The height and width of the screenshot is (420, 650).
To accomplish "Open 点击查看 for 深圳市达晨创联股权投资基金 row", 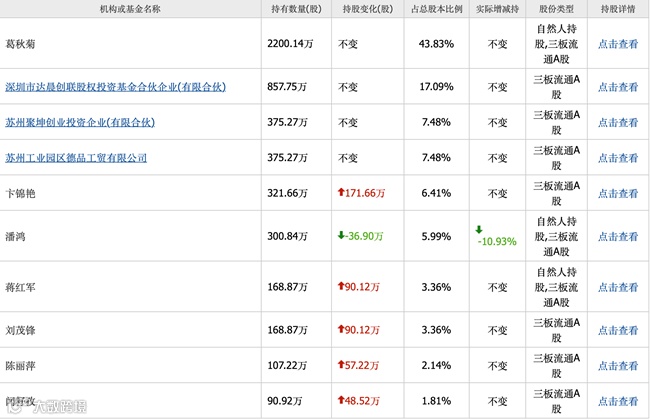I will (618, 87).
